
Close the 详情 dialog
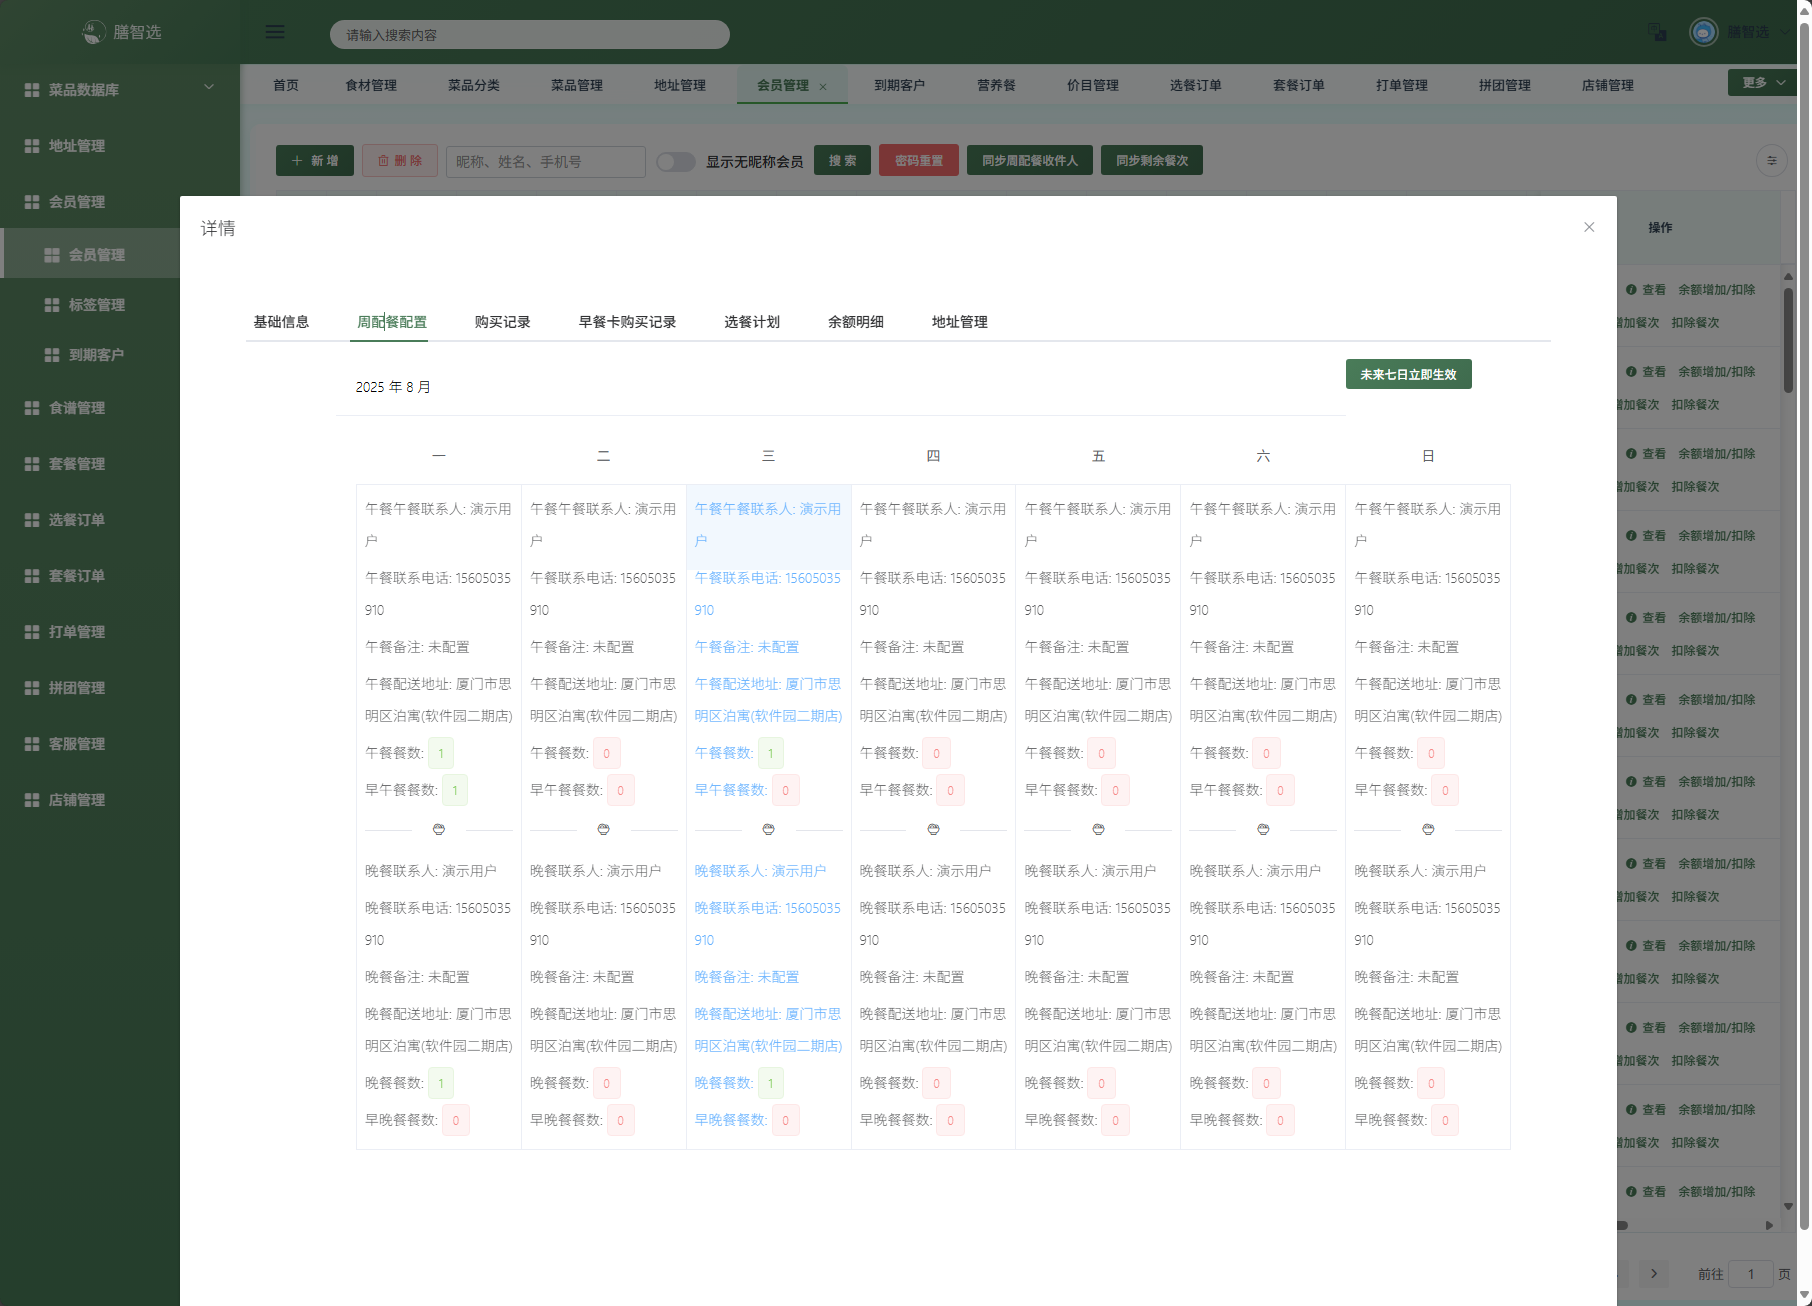click(1589, 227)
